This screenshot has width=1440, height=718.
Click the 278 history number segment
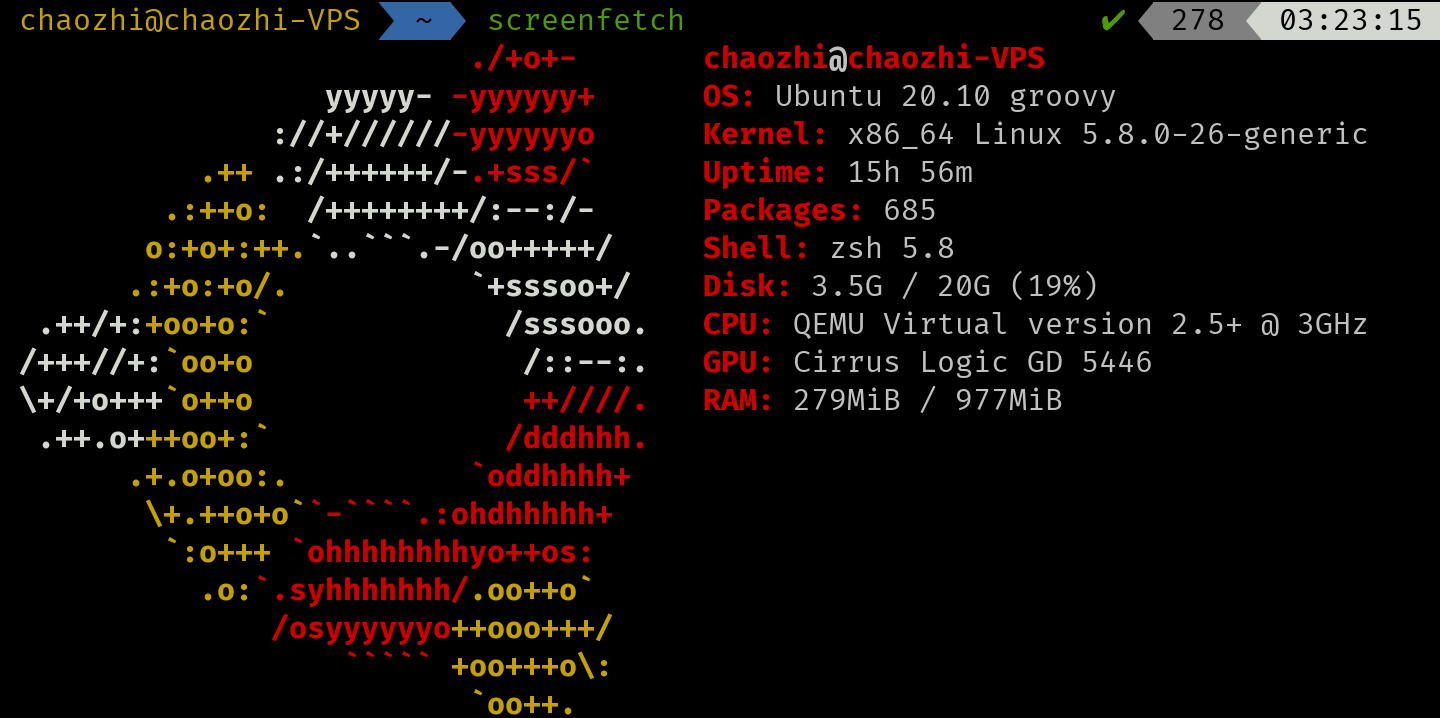tap(1197, 20)
